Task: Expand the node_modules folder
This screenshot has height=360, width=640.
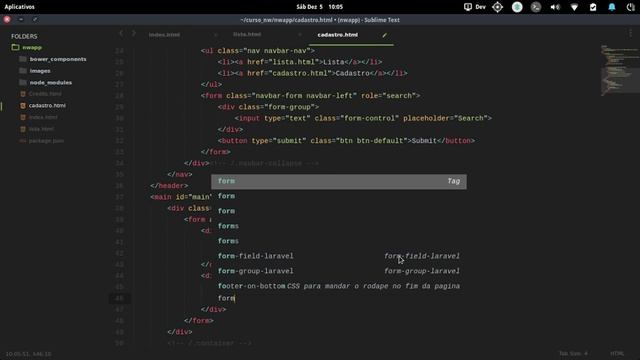Action: 51,82
